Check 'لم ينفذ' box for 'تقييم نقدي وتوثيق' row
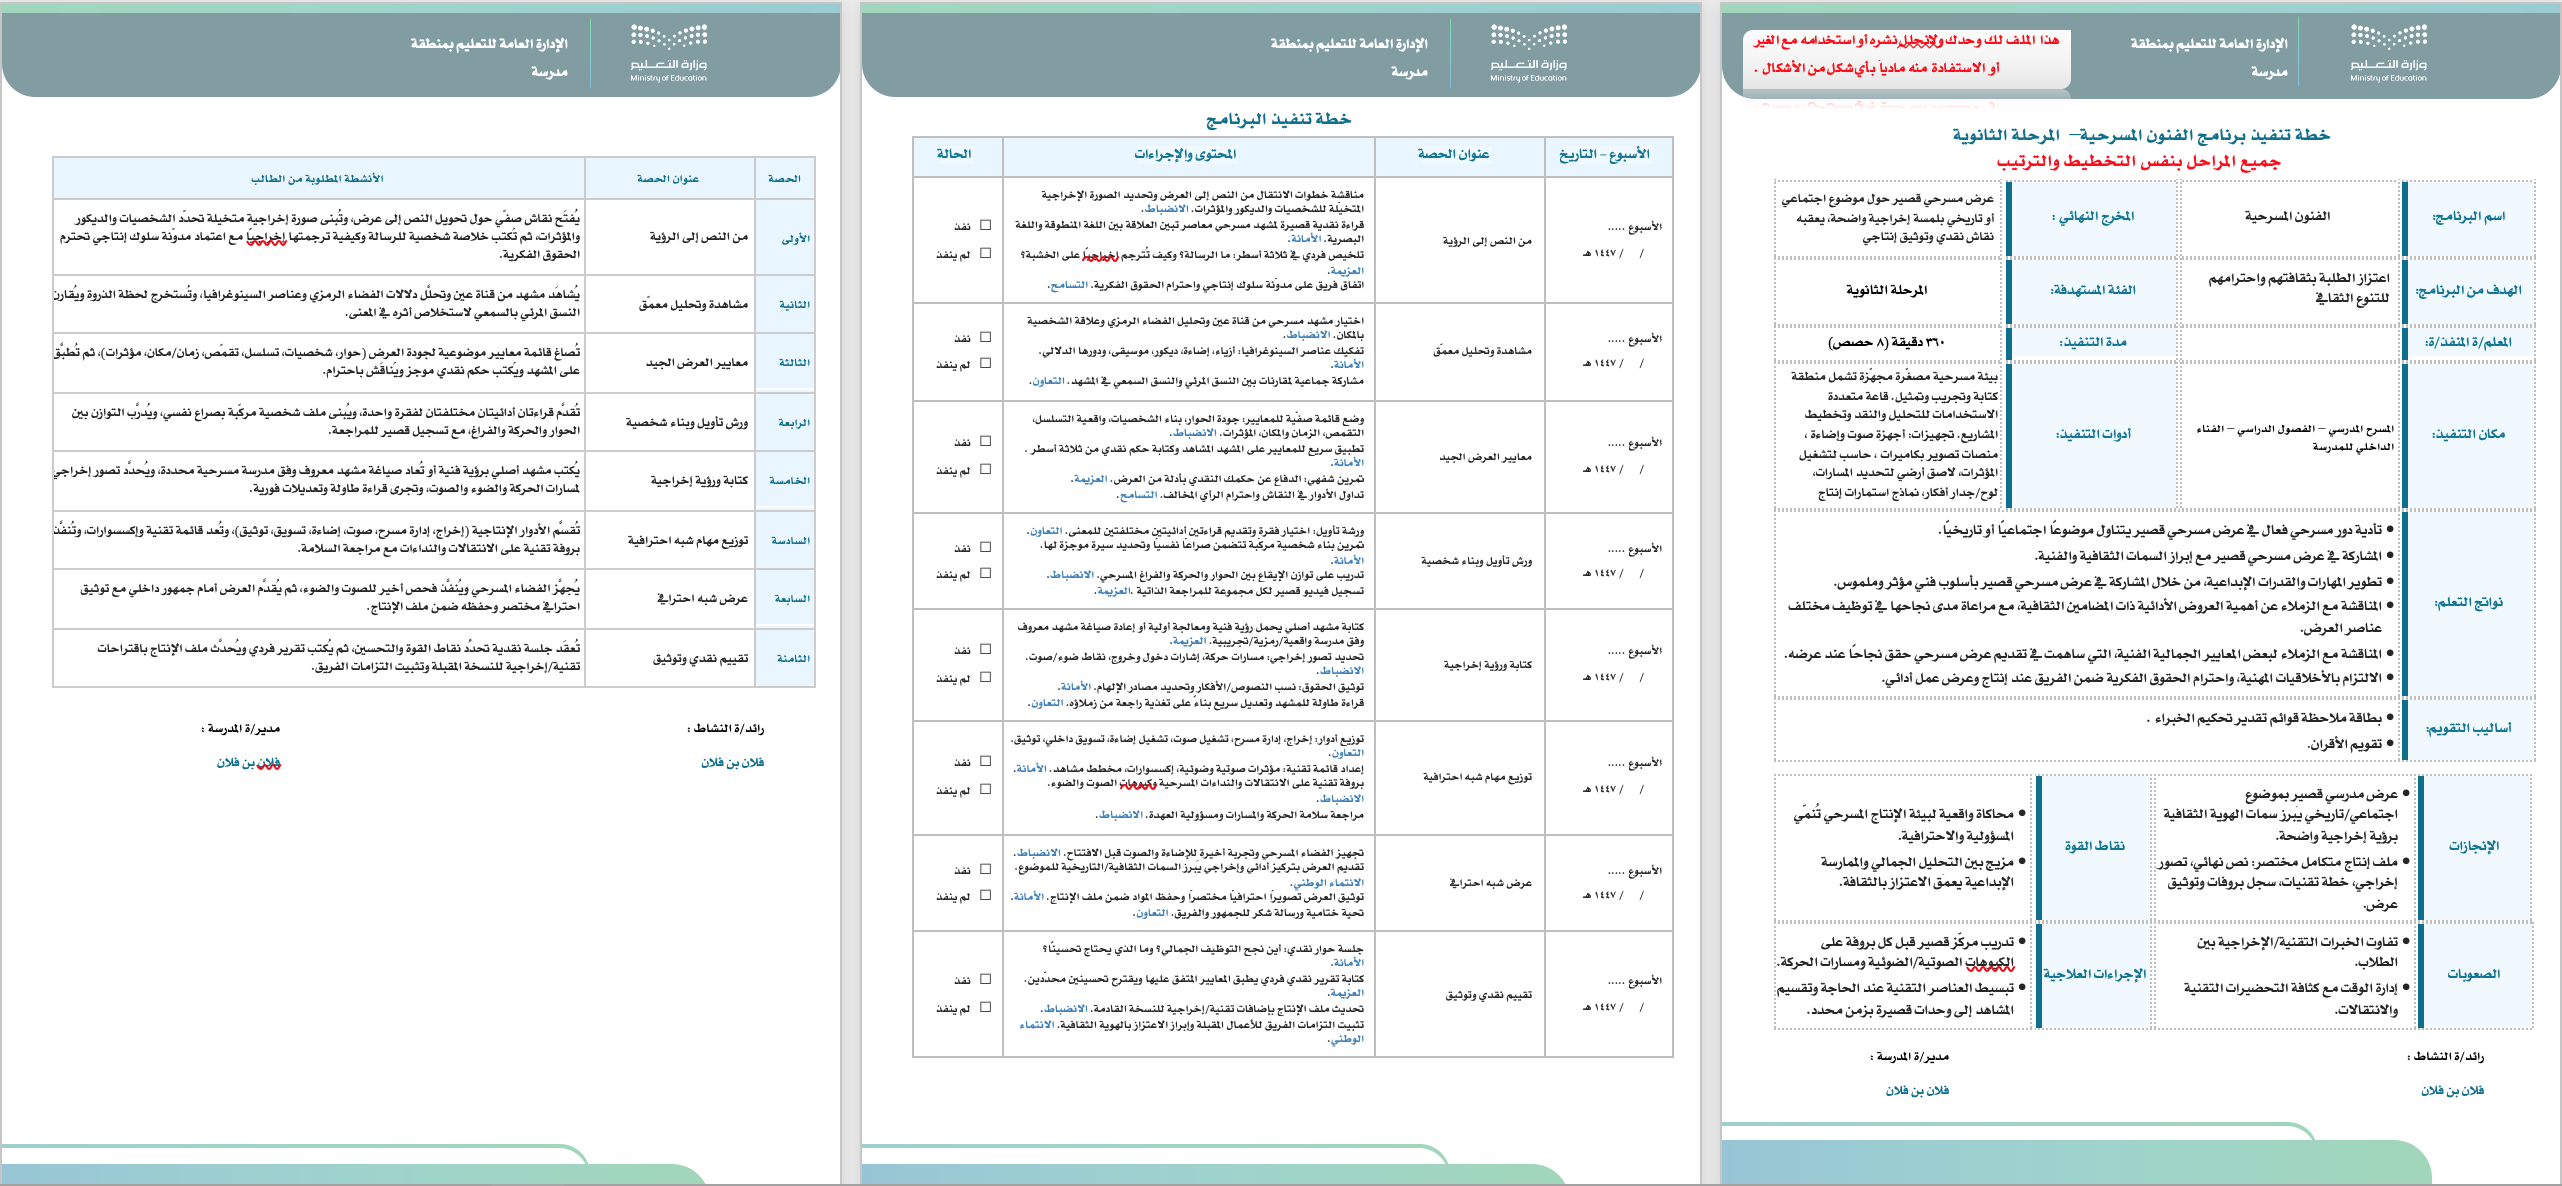Image resolution: width=2562 pixels, height=1186 pixels. click(x=985, y=1007)
